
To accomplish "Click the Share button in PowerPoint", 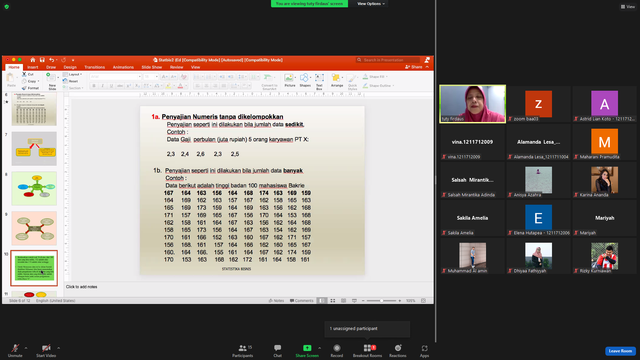I will coord(414,67).
